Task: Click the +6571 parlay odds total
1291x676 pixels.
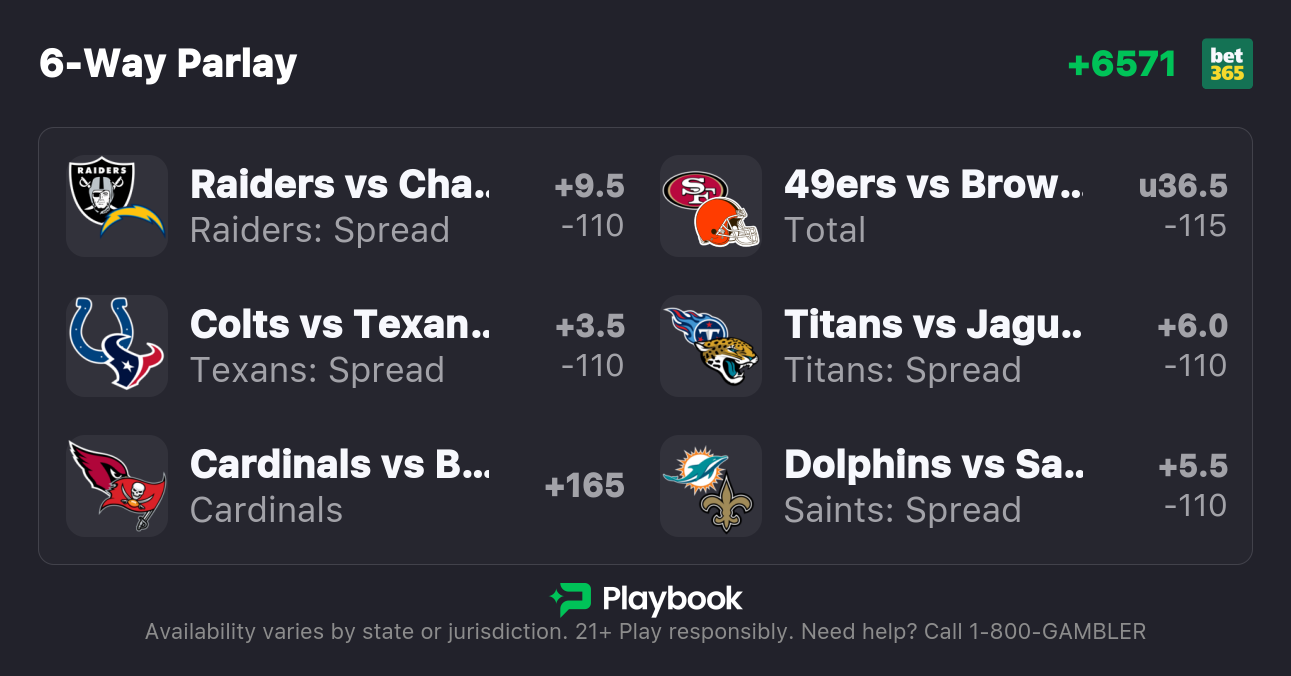Action: [x=1122, y=64]
